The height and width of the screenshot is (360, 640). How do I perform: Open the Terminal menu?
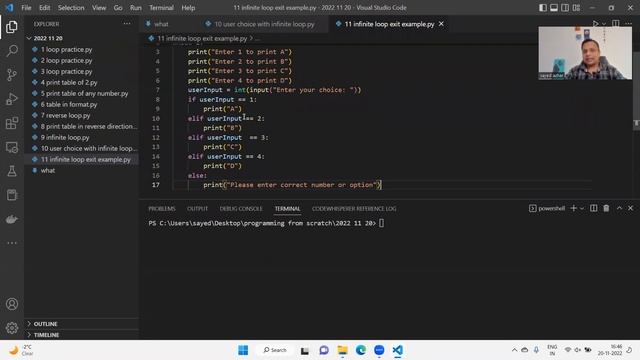point(161,8)
